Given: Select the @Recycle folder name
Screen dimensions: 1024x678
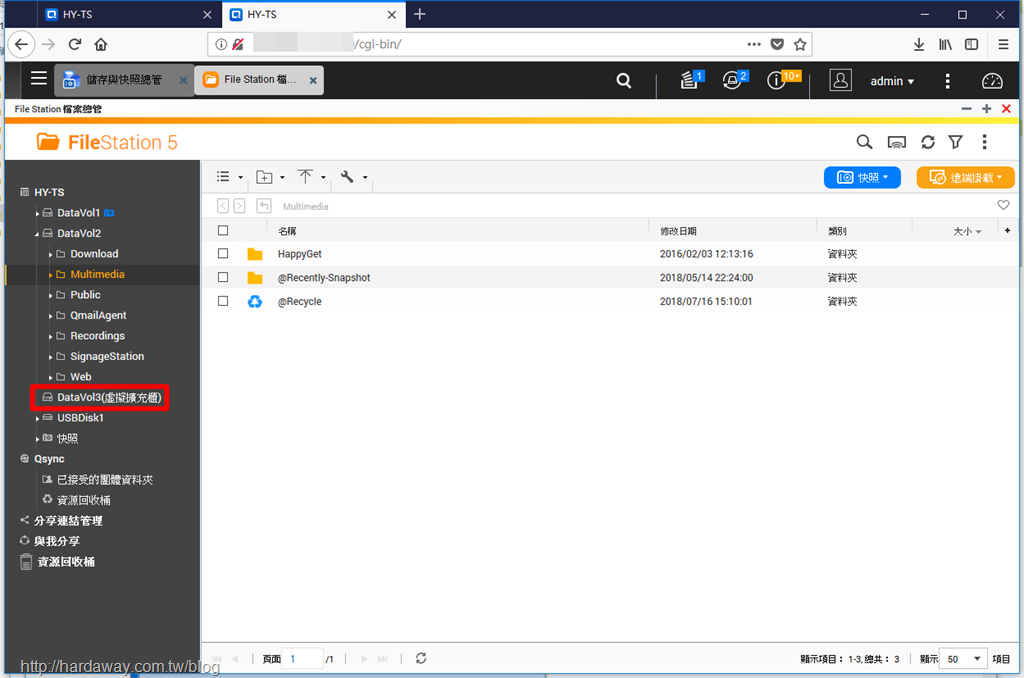Looking at the screenshot, I should pos(300,301).
